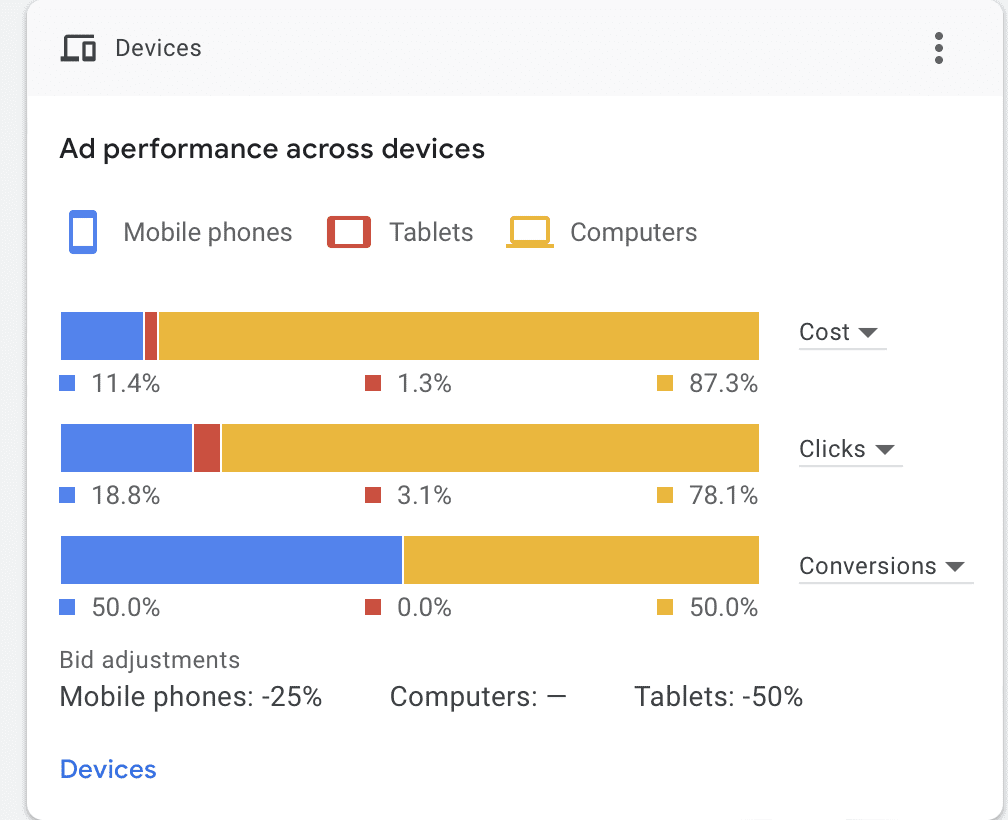Click the red tablet segment in Cost bar
This screenshot has width=1008, height=820.
coord(151,336)
